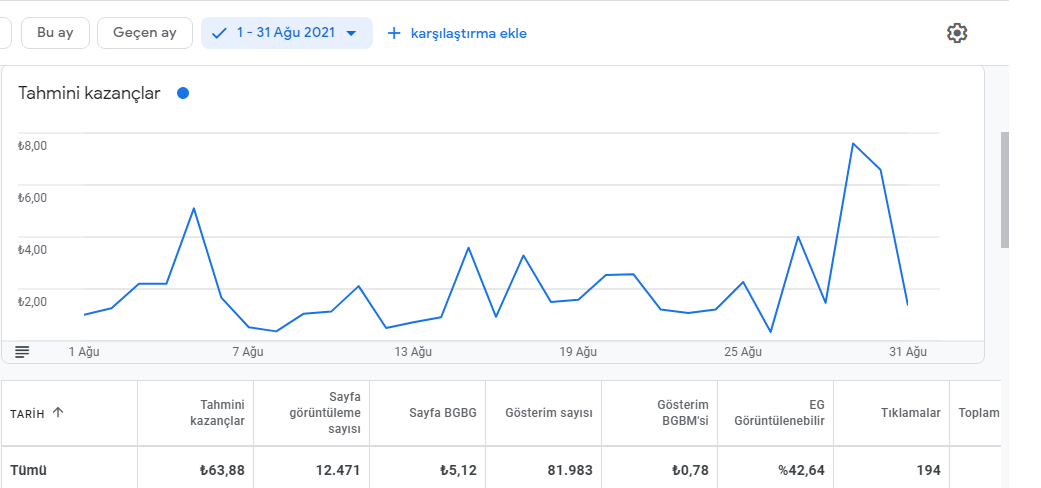Click the highest chart peak near 31 Ağu
The image size is (1041, 488).
(x=853, y=144)
